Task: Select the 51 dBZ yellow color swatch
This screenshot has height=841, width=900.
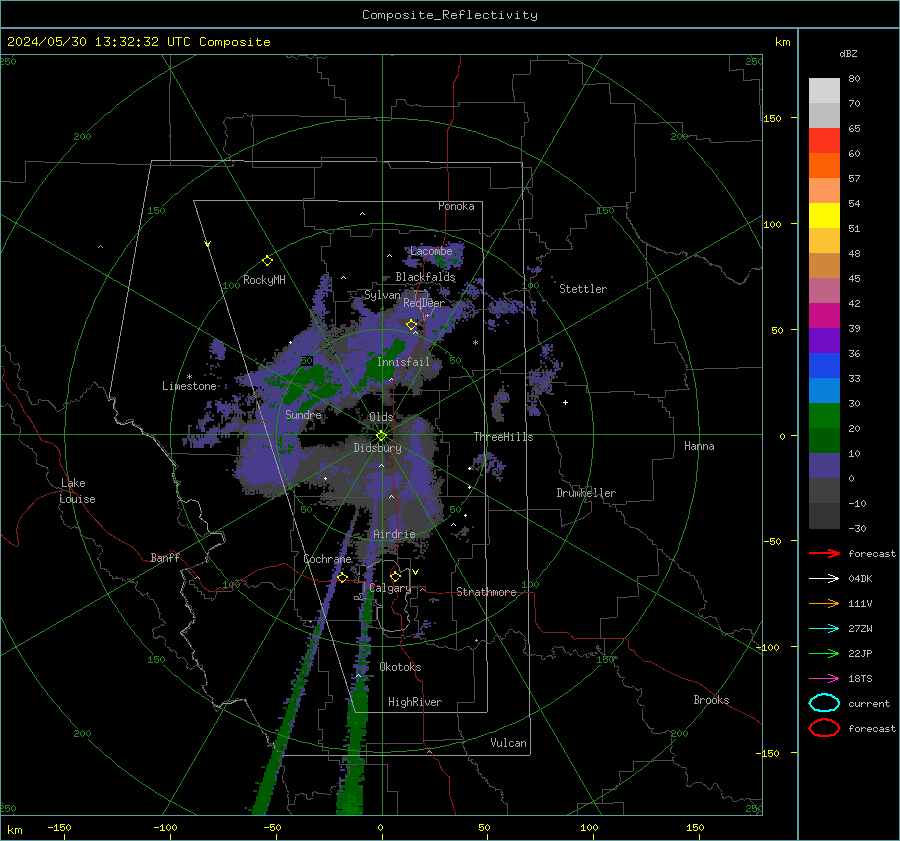Action: coord(824,216)
